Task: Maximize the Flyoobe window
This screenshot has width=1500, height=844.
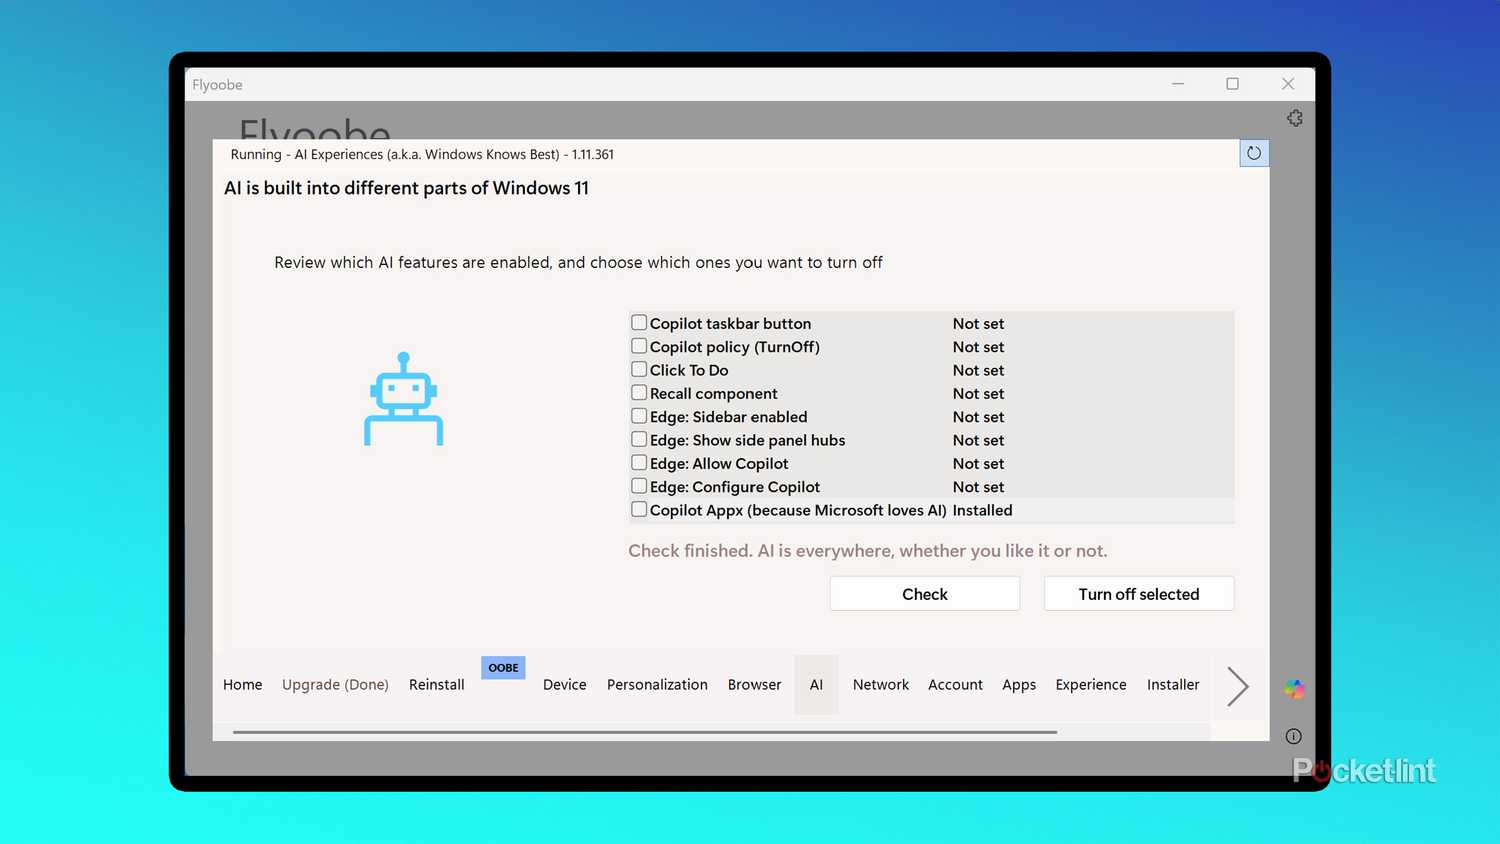Action: [1233, 84]
